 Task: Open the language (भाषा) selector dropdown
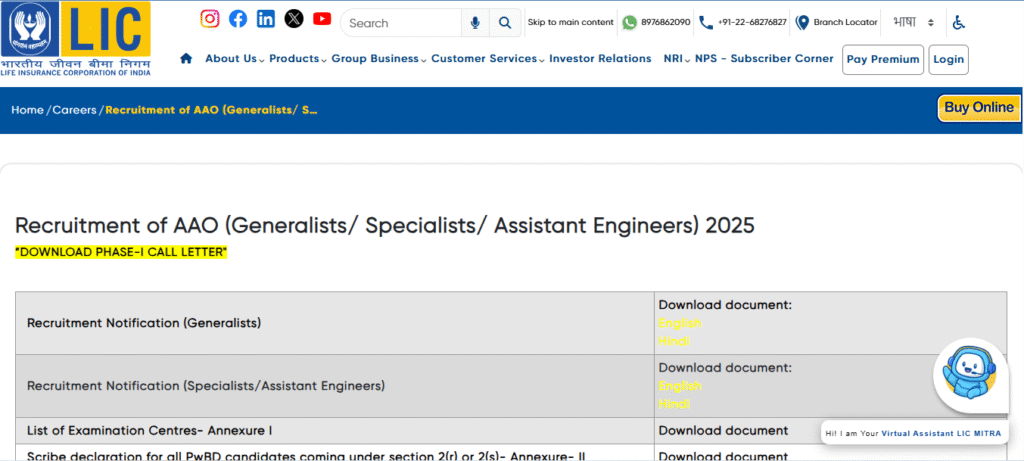click(x=914, y=22)
